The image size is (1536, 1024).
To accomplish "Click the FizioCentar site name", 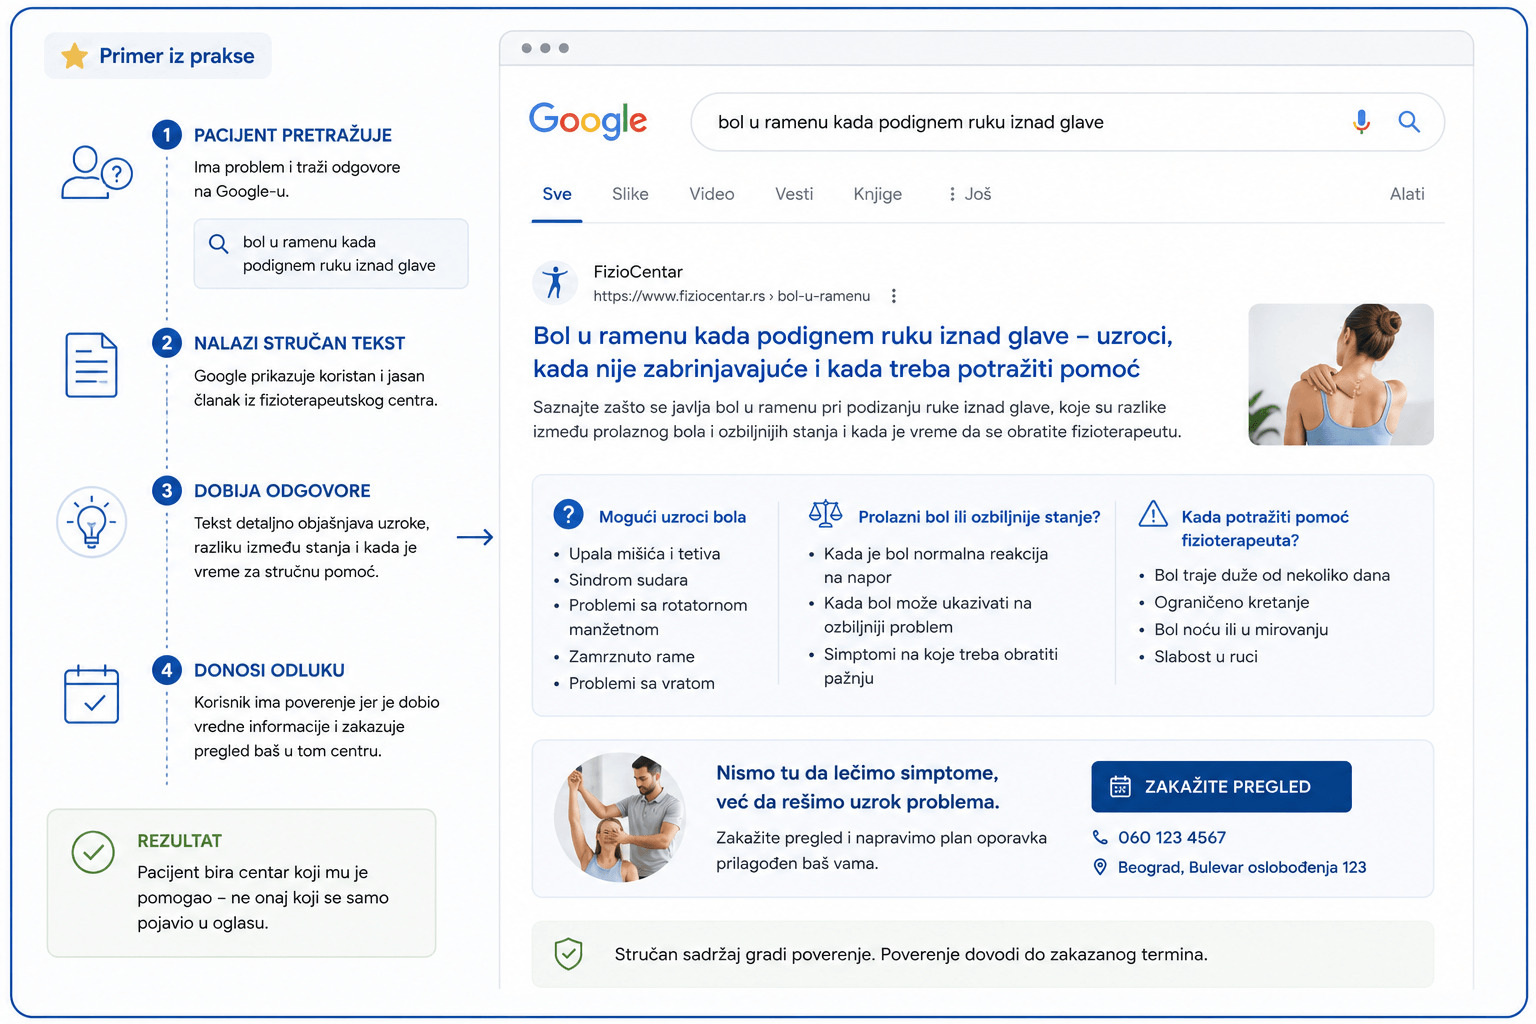I will tap(638, 272).
